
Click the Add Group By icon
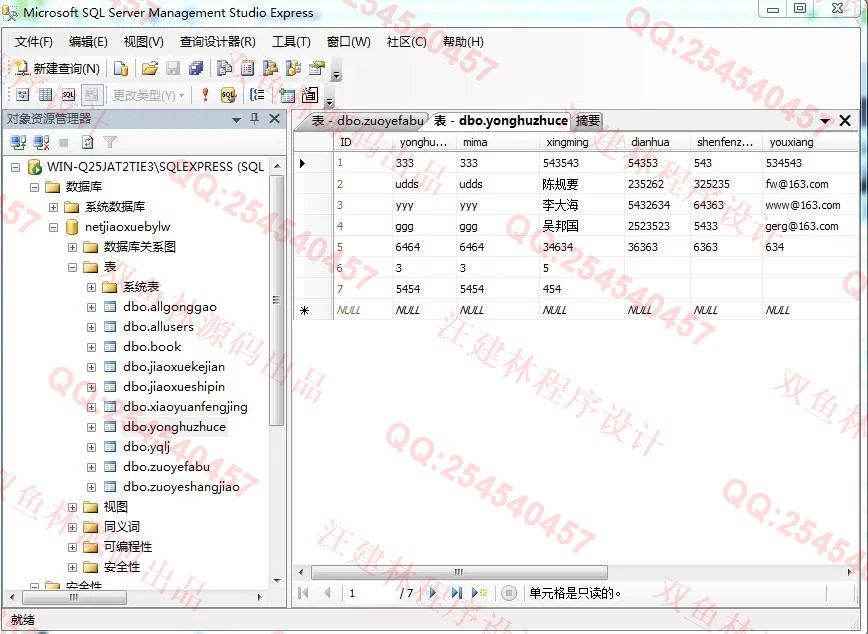257,95
